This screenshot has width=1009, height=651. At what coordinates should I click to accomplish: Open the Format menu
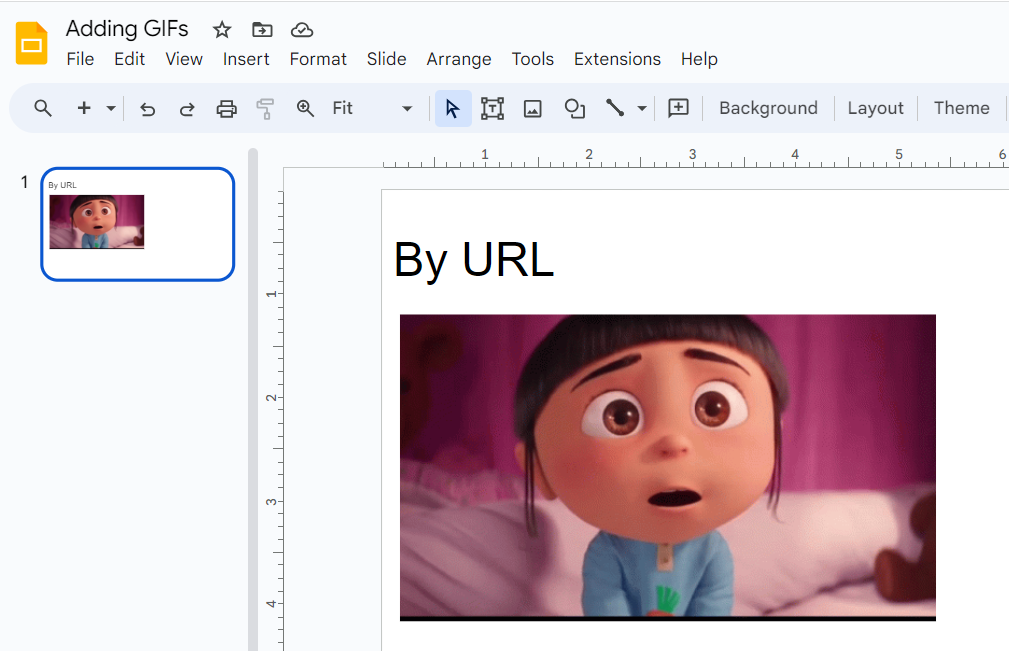(318, 59)
